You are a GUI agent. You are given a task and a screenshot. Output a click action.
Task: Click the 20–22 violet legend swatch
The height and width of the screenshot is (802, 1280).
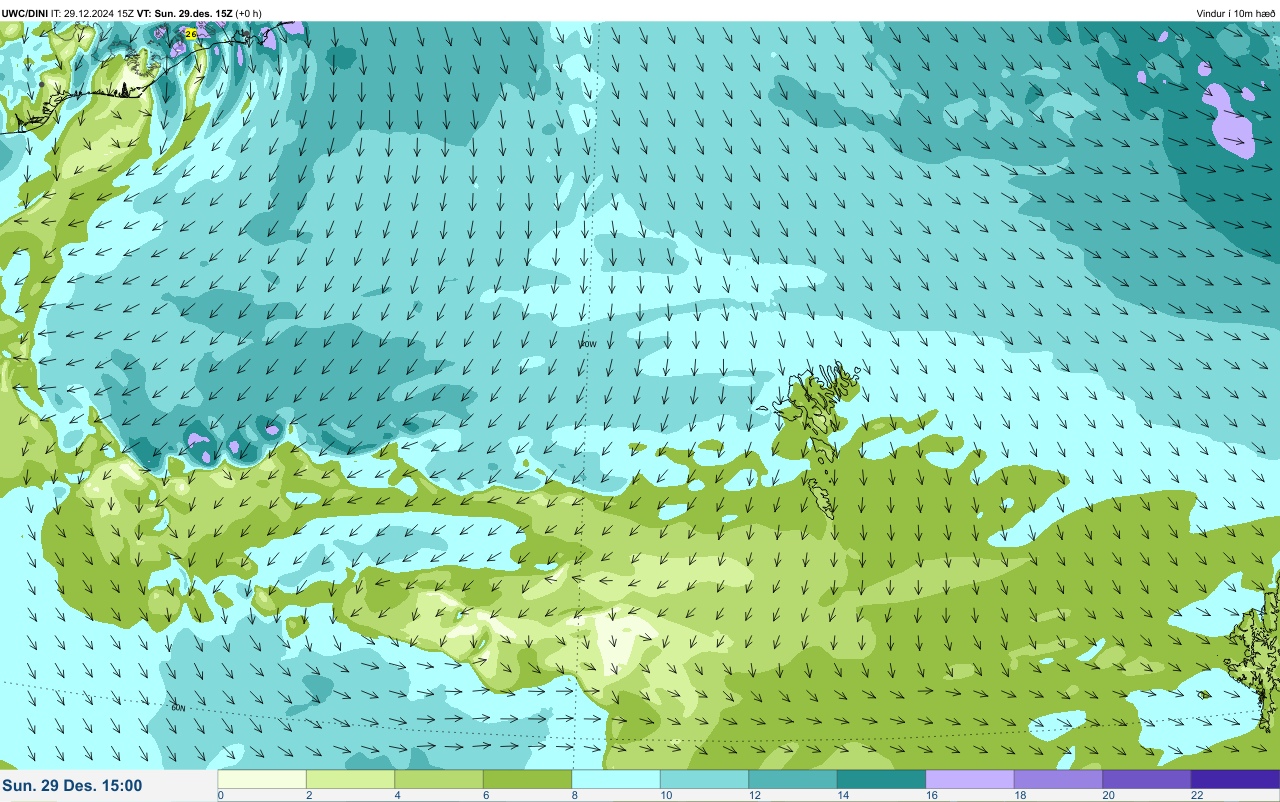point(1147,779)
